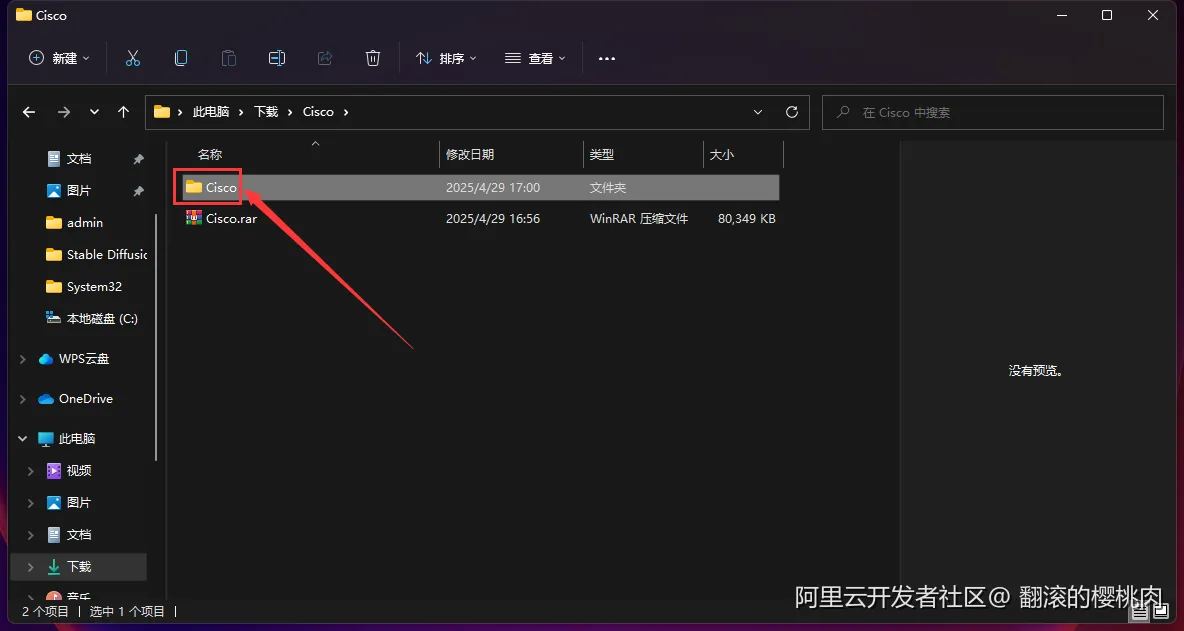Expand 图片 node under 此电脑

pos(31,503)
